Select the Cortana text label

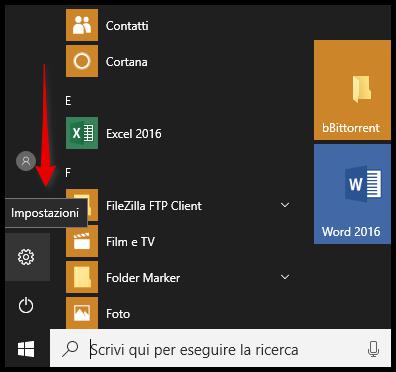pyautogui.click(x=127, y=62)
